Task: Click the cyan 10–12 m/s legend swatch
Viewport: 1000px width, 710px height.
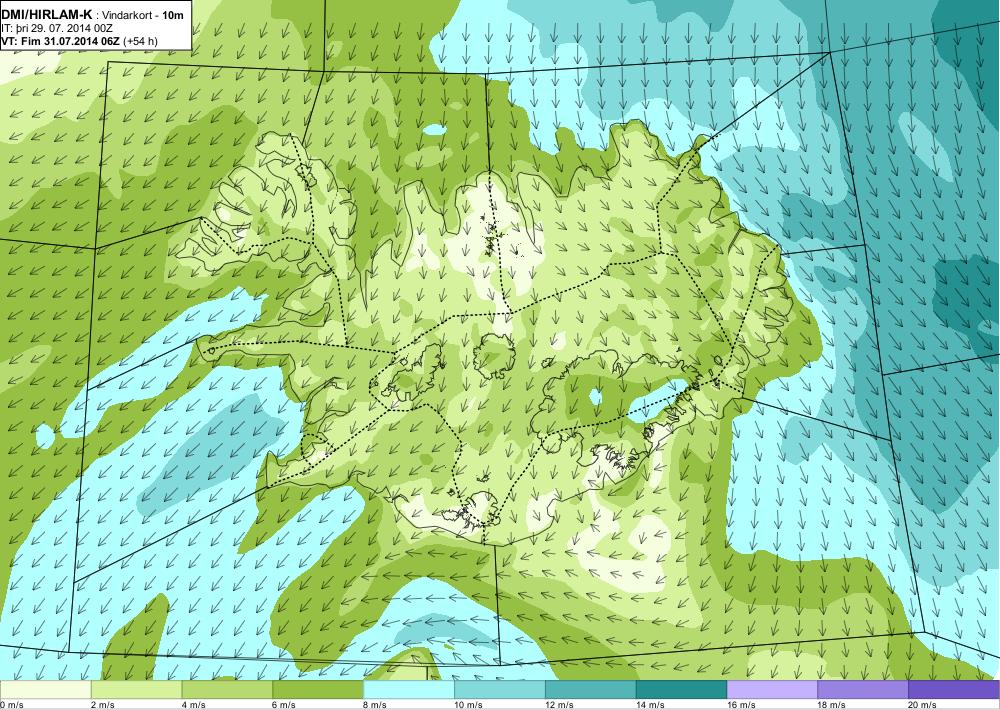Action: click(500, 690)
